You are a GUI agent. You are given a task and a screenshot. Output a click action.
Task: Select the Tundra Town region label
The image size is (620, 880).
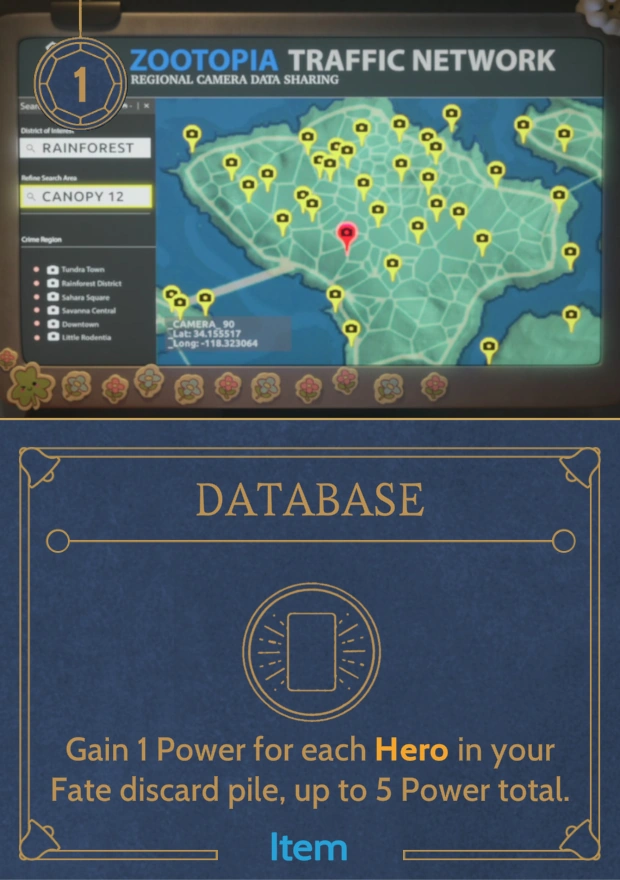click(83, 269)
